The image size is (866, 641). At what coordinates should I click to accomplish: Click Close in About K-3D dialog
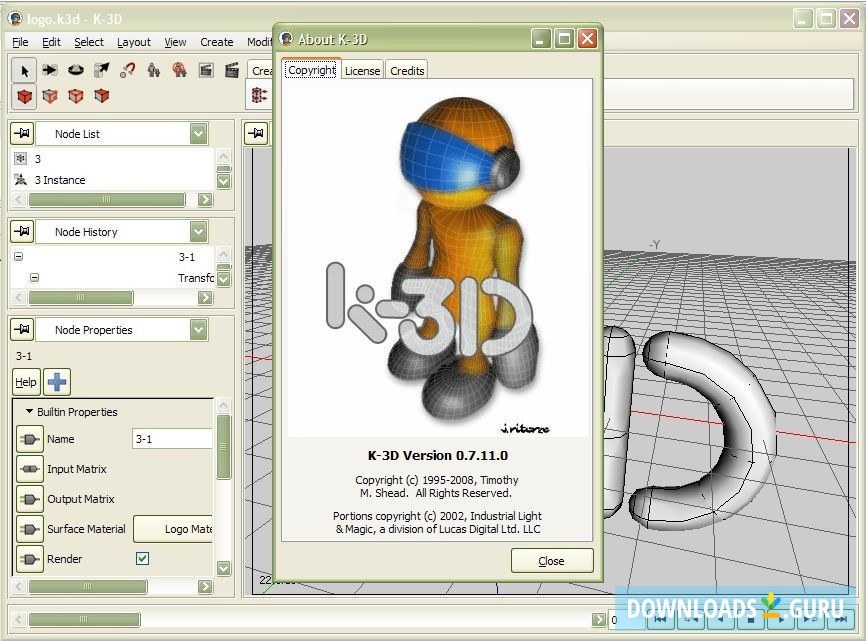click(x=552, y=561)
